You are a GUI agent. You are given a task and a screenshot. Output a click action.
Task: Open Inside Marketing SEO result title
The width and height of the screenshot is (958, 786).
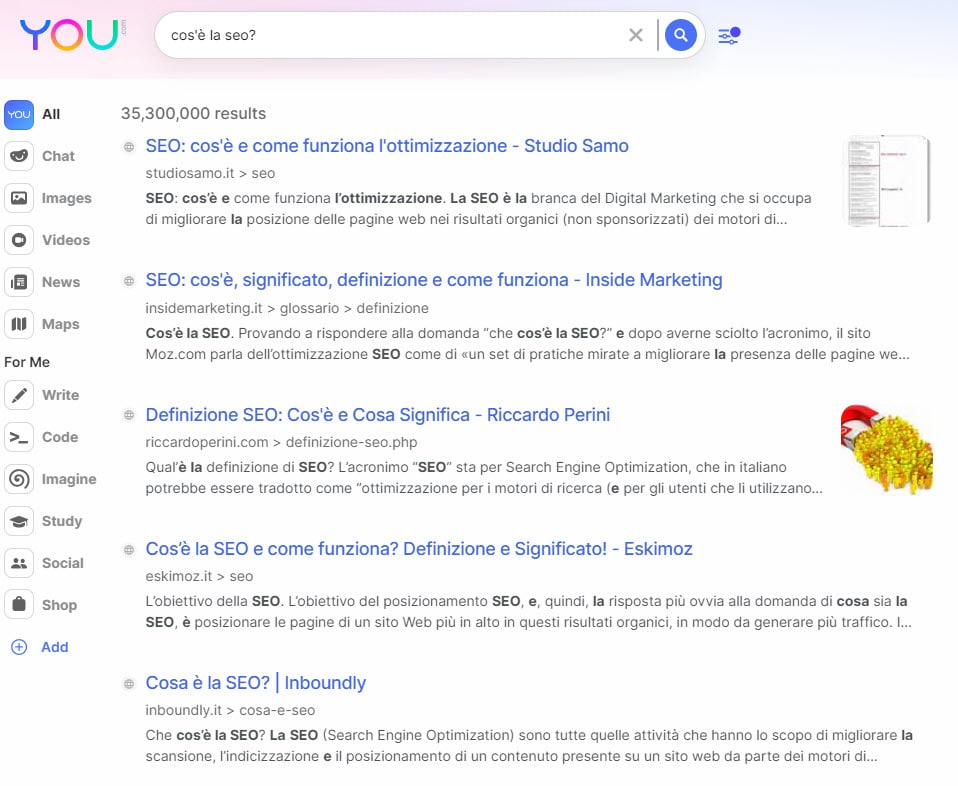tap(434, 280)
